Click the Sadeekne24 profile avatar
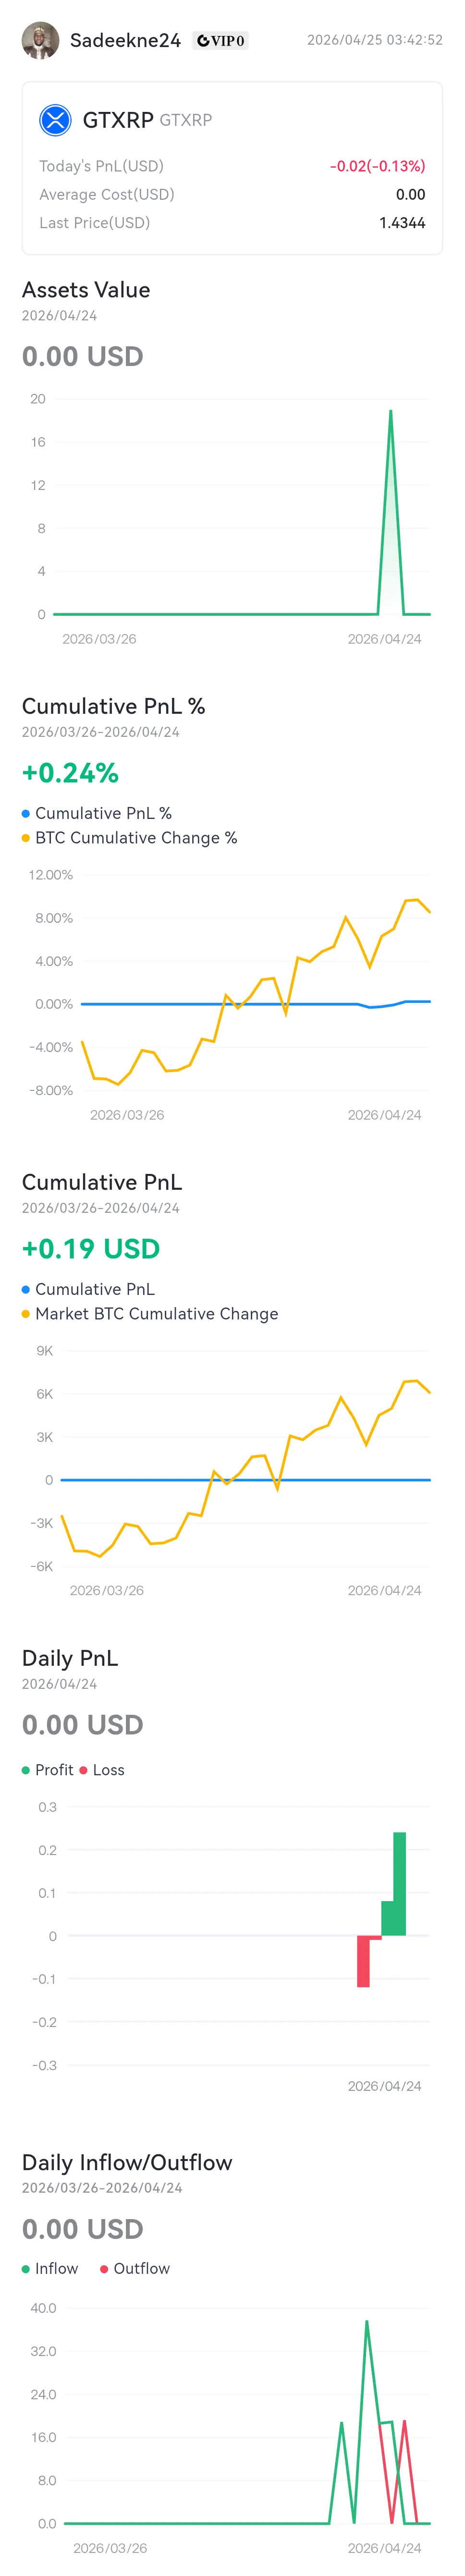 (40, 40)
